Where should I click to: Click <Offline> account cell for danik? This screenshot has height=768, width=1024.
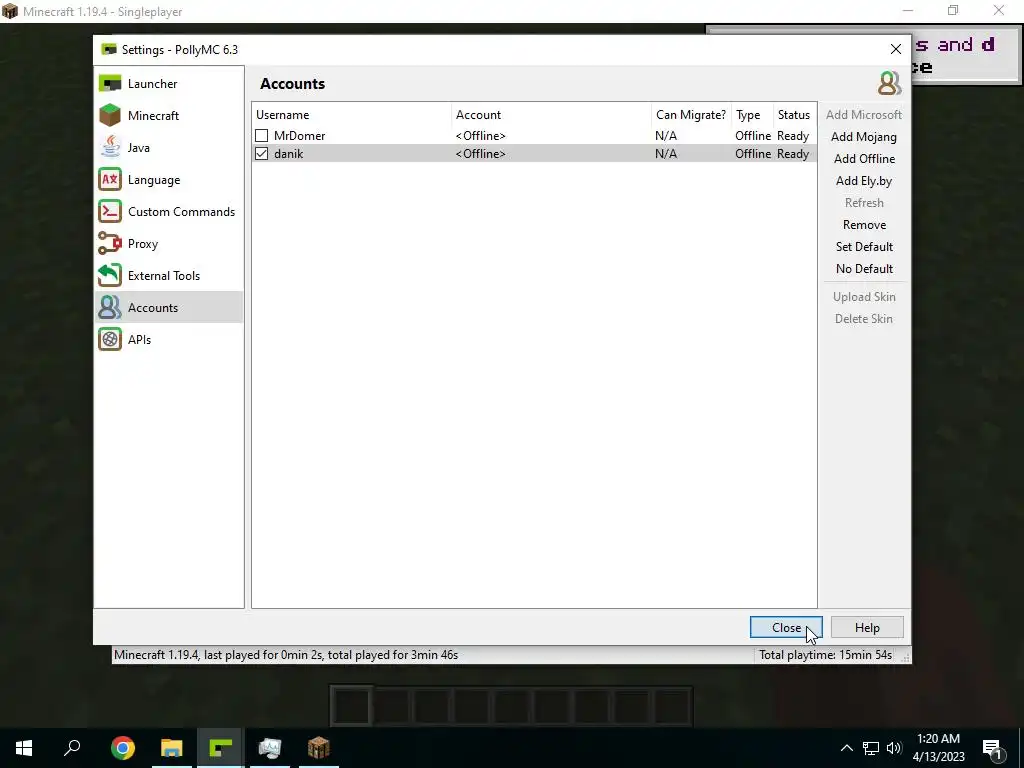[481, 154]
